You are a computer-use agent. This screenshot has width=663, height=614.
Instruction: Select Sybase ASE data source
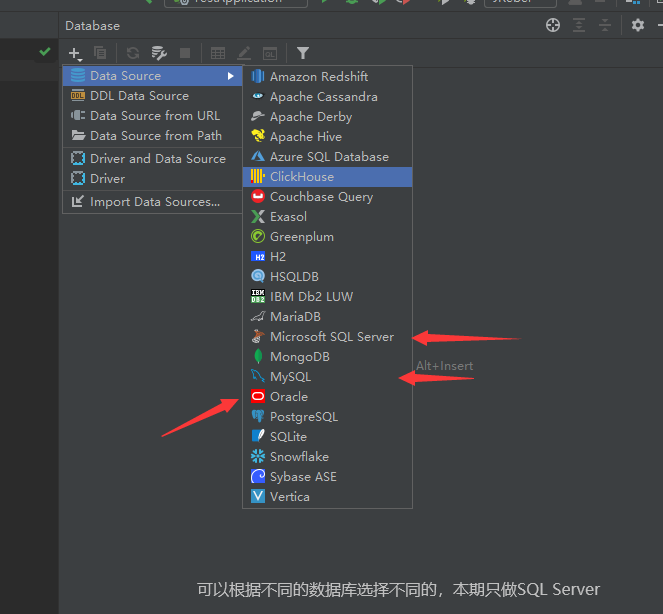327,477
